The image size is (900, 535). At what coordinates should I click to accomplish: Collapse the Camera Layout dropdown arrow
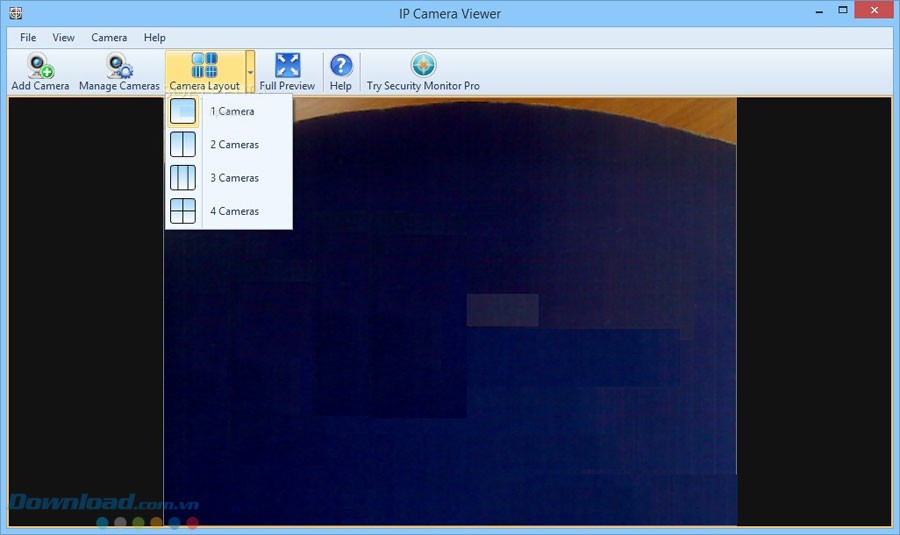pos(250,72)
